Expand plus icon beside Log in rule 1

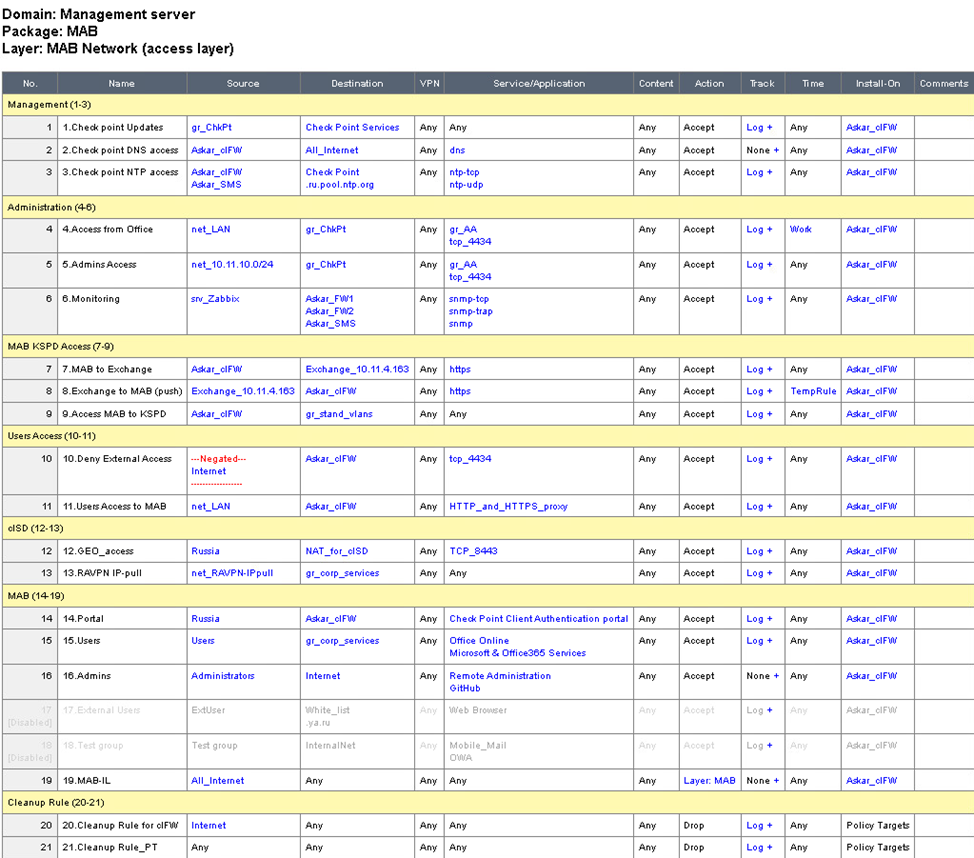(x=770, y=127)
